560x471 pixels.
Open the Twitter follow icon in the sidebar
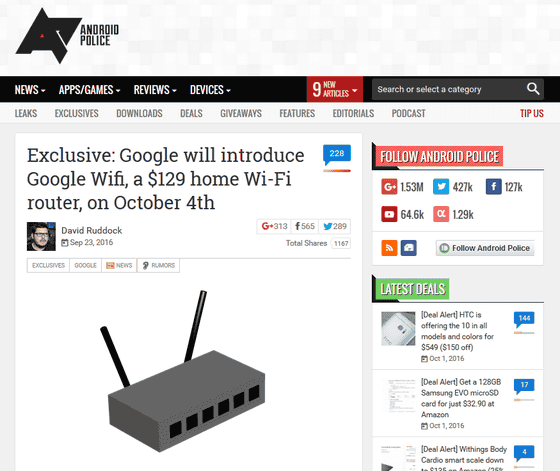pyautogui.click(x=441, y=187)
